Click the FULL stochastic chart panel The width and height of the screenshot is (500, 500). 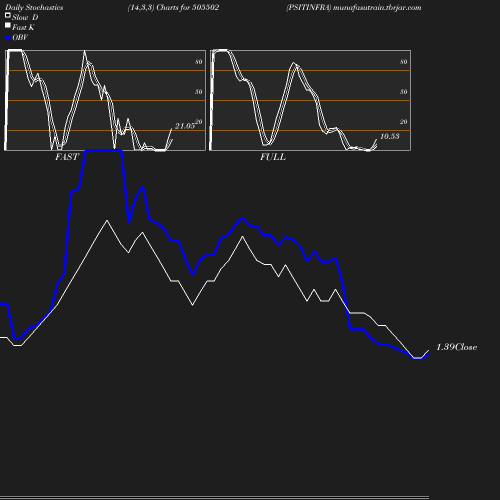(x=310, y=100)
